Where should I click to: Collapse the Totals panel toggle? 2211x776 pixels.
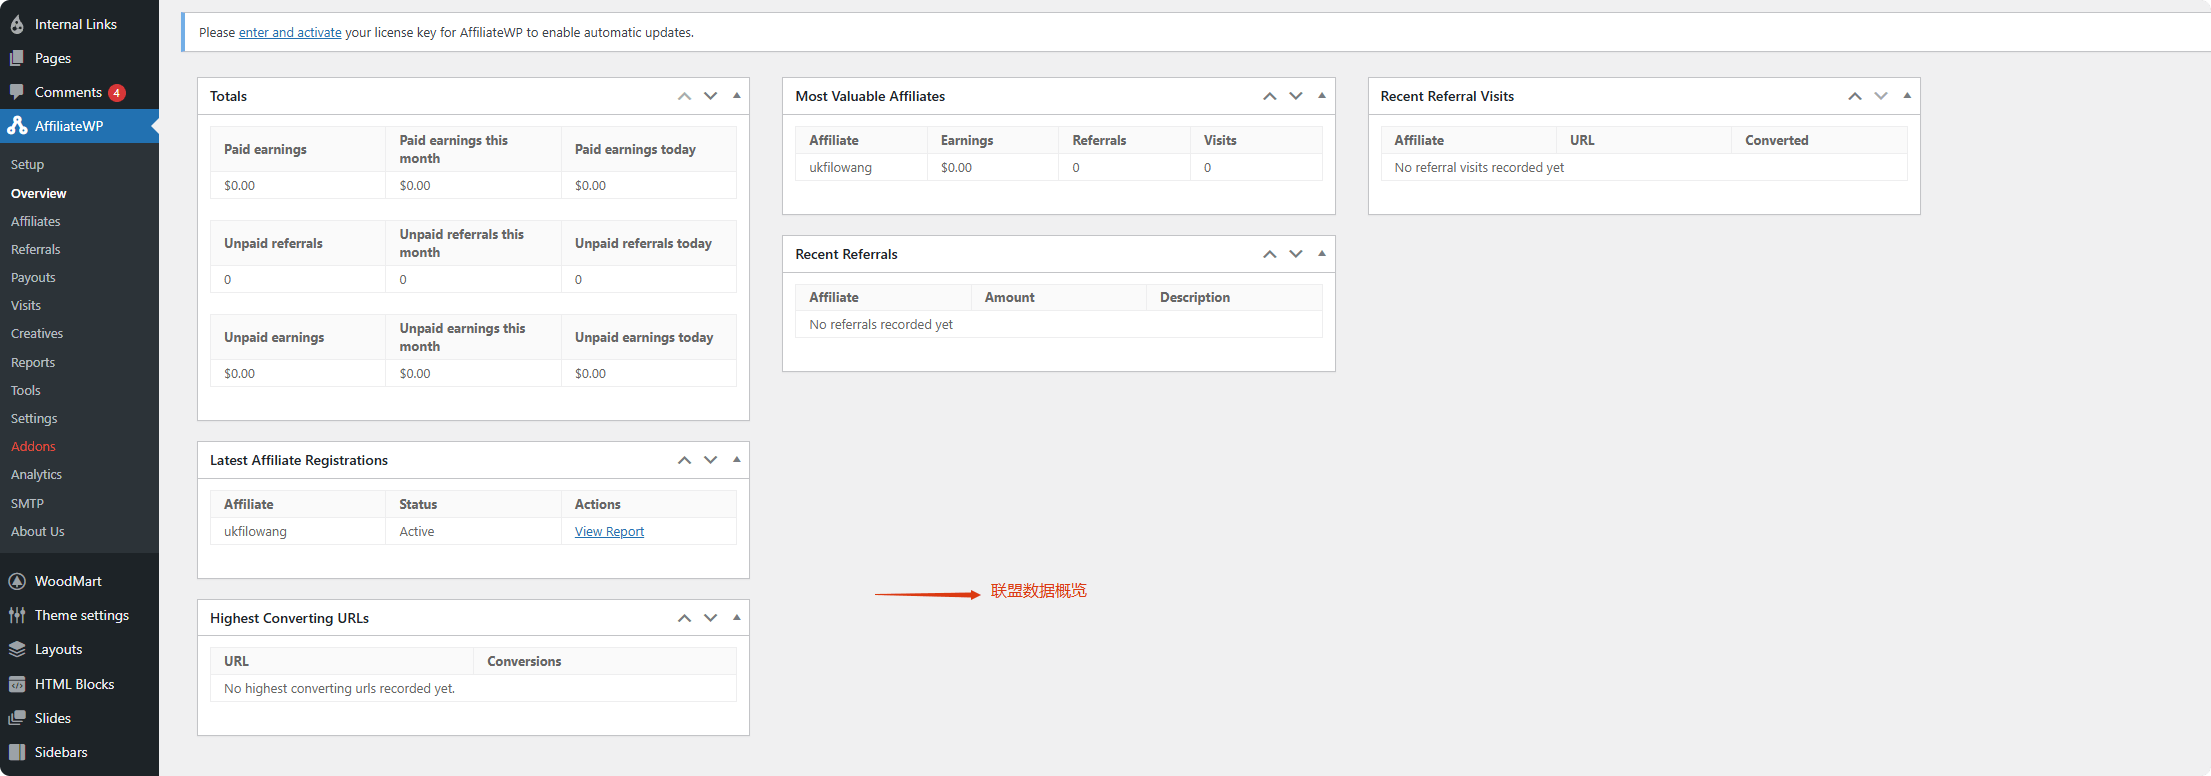[x=737, y=96]
